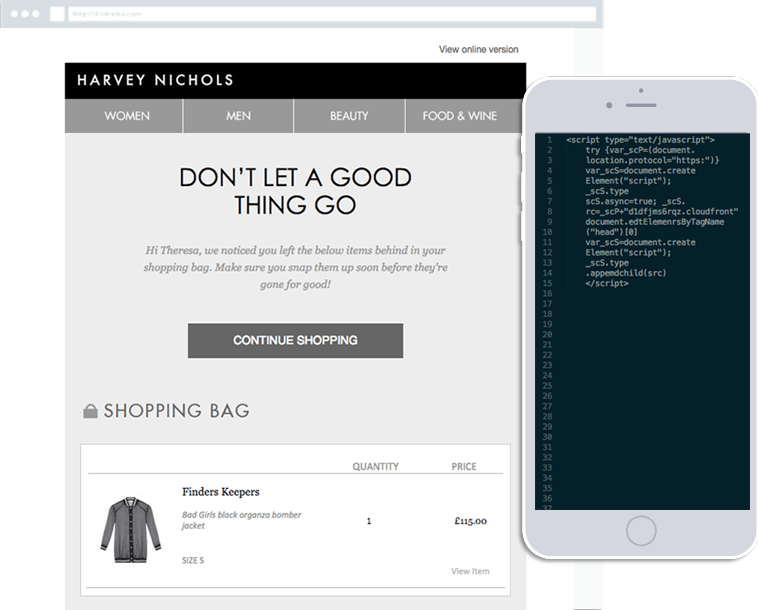Click the bomber jacket product image
Image resolution: width=758 pixels, height=610 pixels.
tap(131, 530)
